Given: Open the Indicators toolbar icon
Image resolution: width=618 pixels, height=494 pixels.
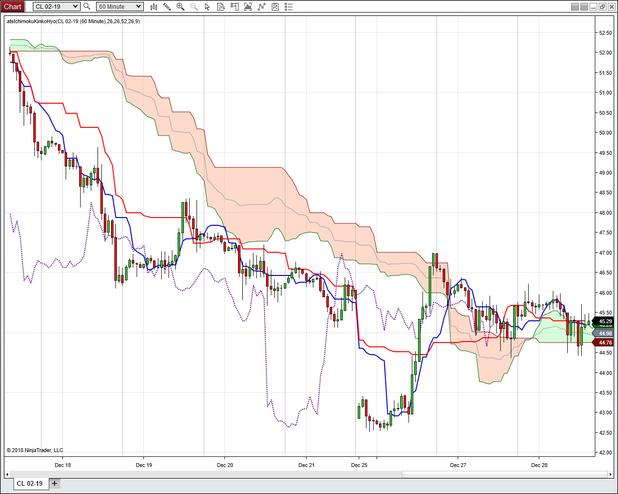Looking at the screenshot, I should click(247, 6).
